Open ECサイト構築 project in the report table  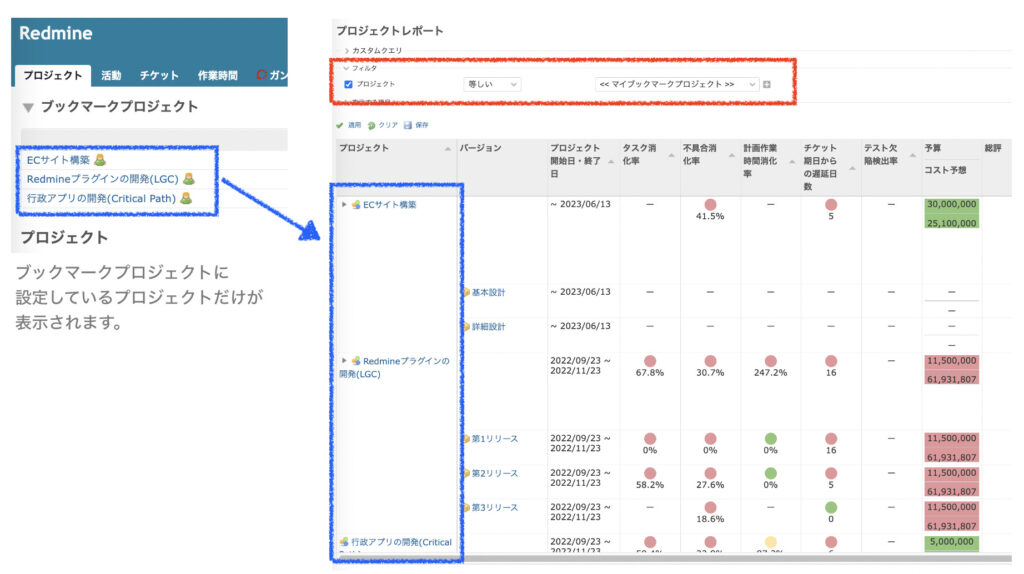[x=389, y=205]
